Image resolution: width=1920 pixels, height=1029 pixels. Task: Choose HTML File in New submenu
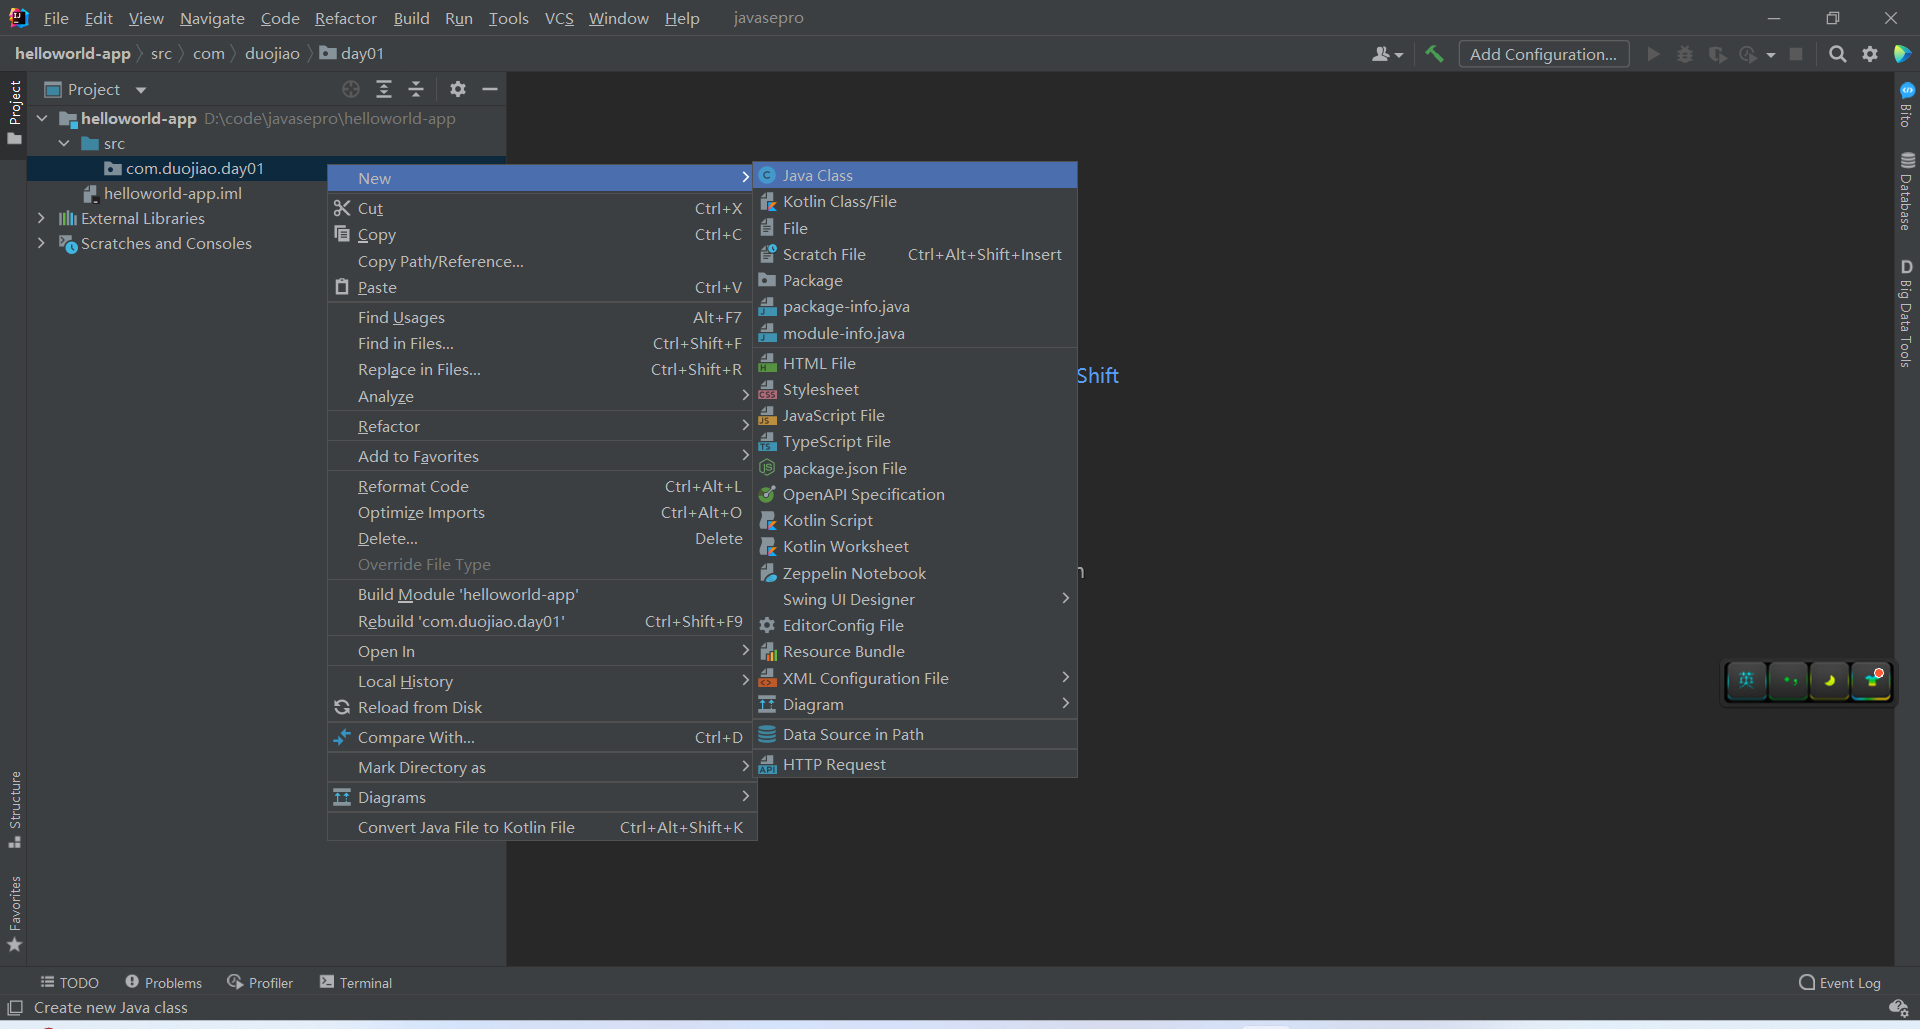(915, 363)
